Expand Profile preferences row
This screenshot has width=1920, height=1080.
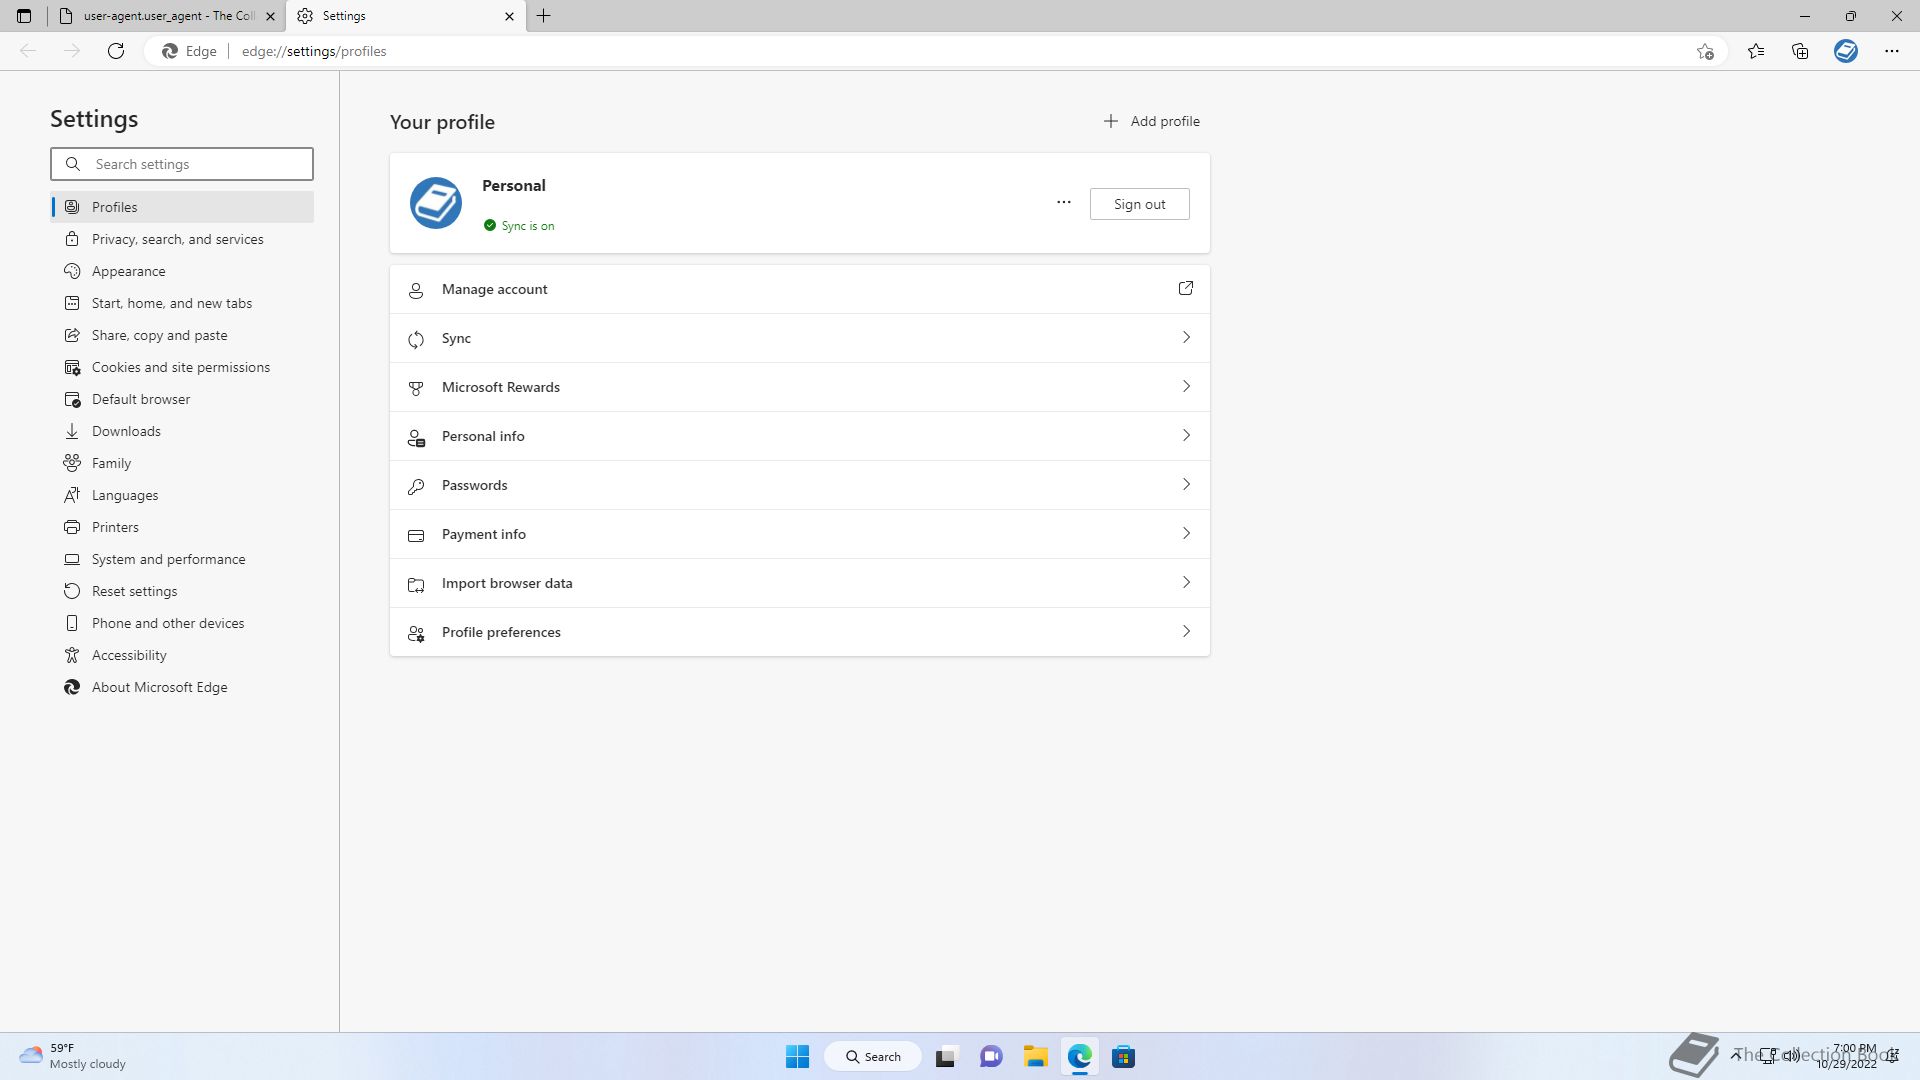click(x=800, y=632)
